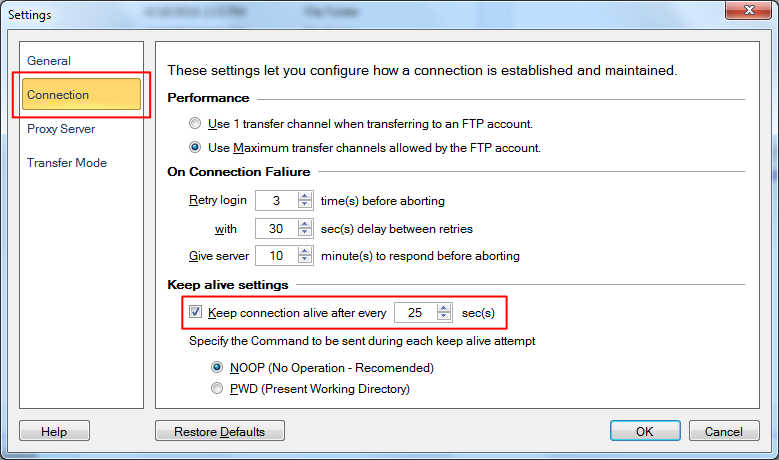Choose the PWD Present Working Directory option
Screen dimensions: 779x460
pos(217,388)
